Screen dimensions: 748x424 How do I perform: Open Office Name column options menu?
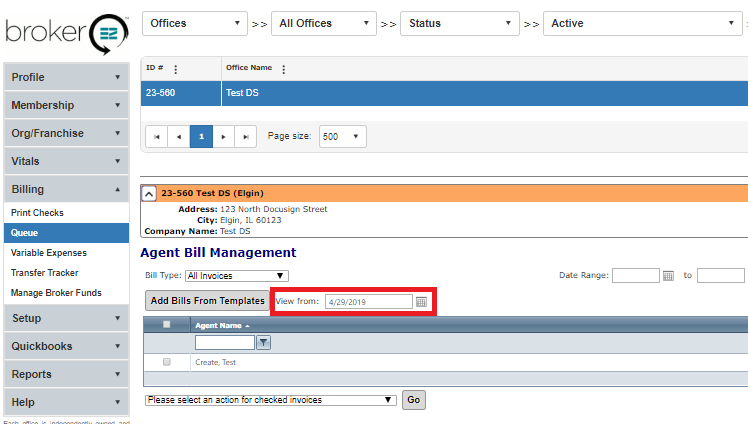point(284,69)
